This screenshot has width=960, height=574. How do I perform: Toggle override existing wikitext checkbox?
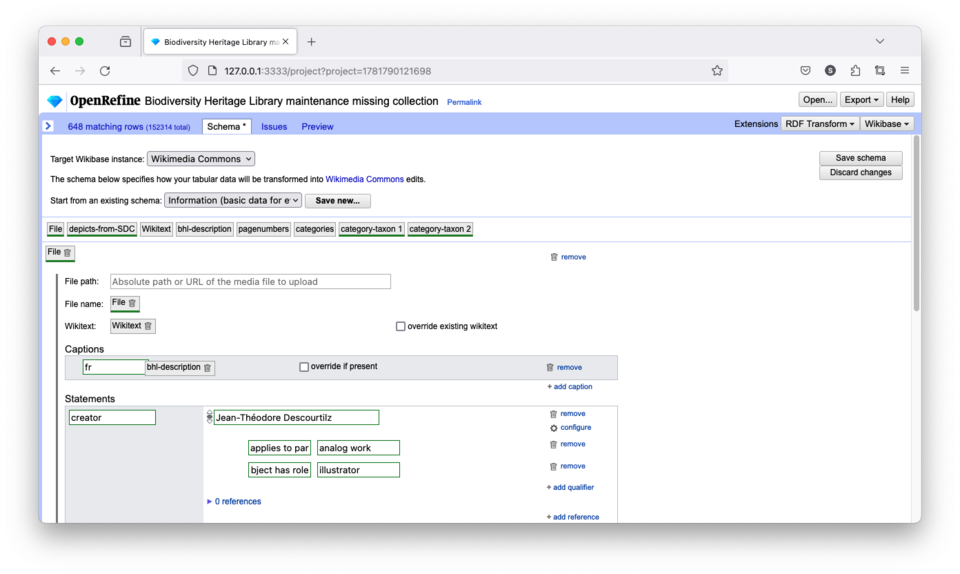(400, 326)
